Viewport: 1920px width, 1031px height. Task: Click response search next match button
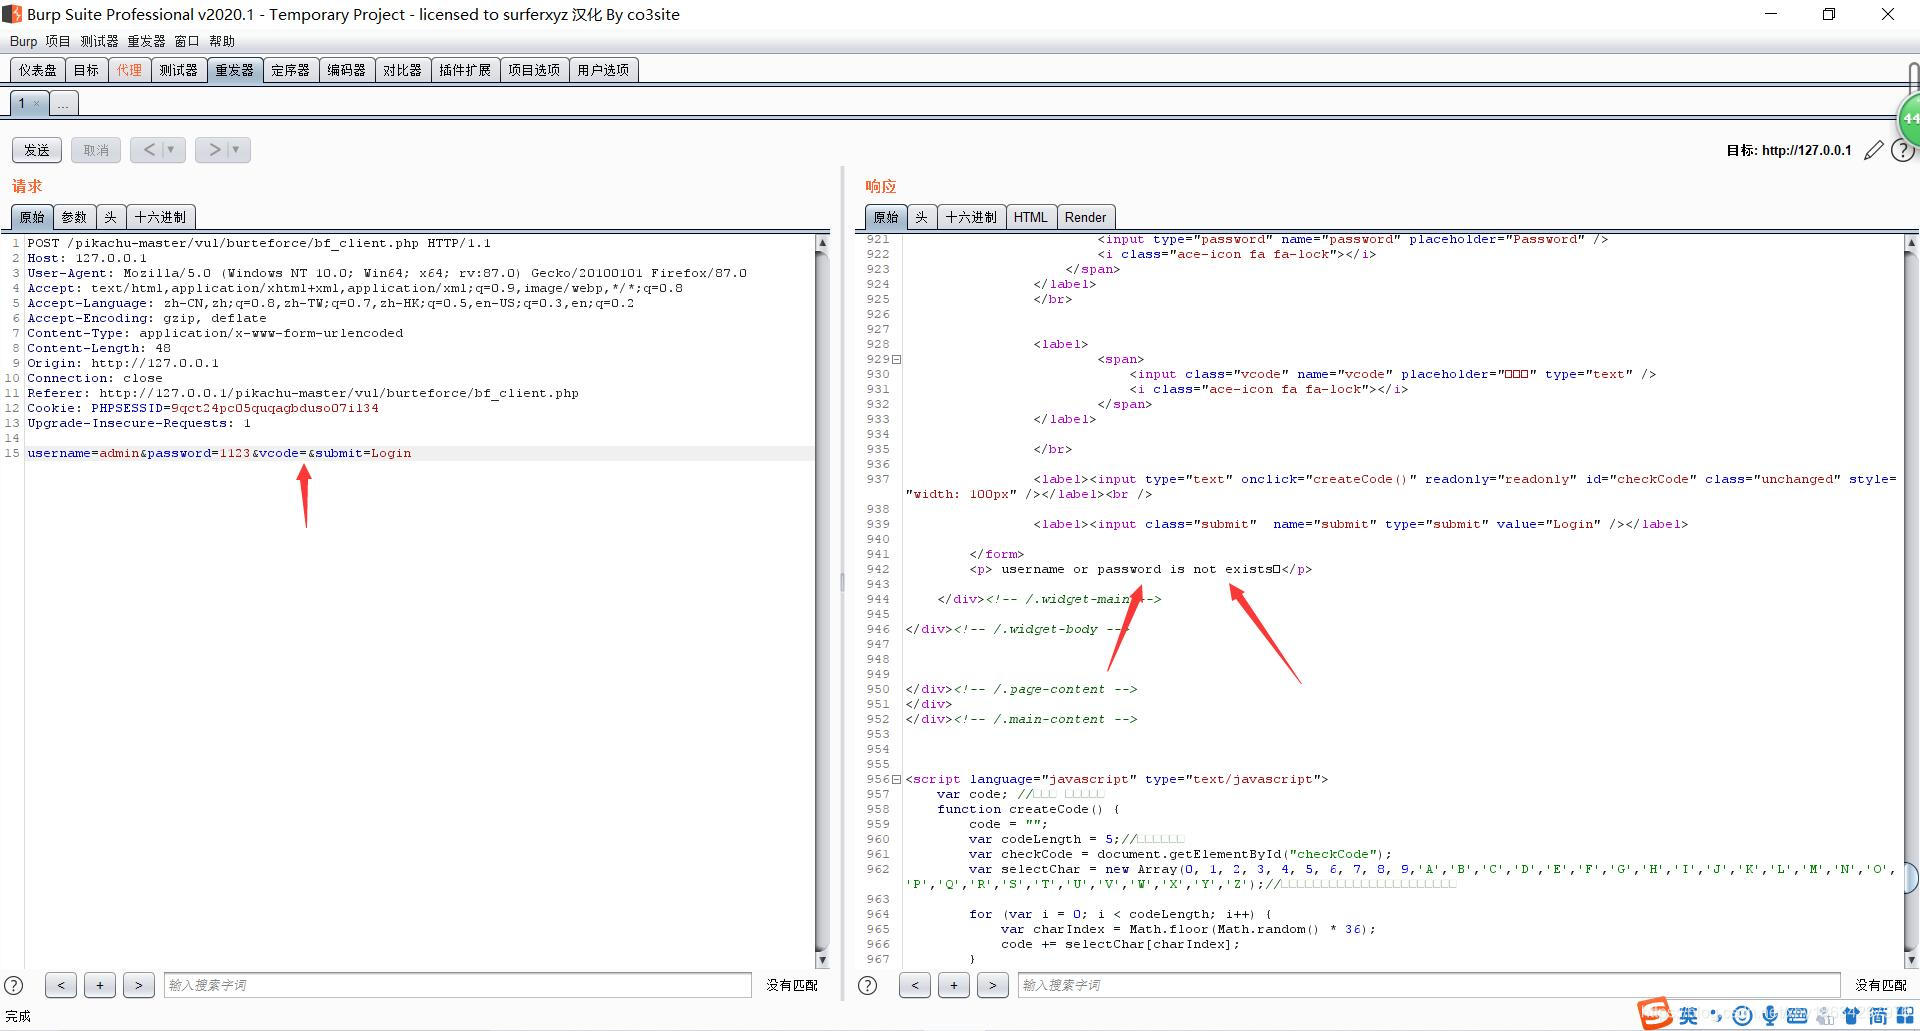(993, 985)
